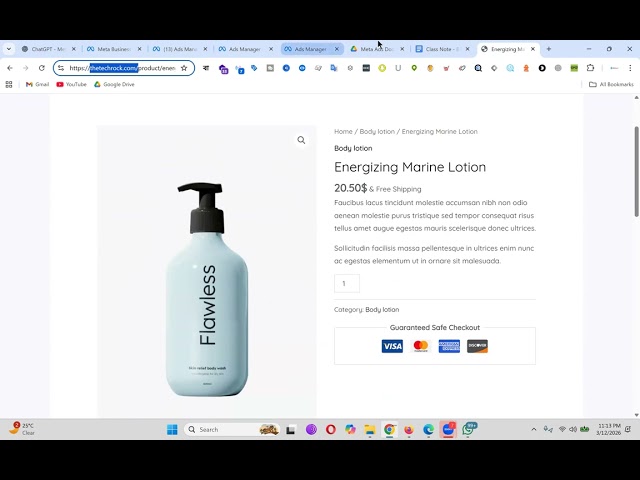Screen dimensions: 640x480
Task: Open the Gmail bookmark
Action: pos(37,84)
